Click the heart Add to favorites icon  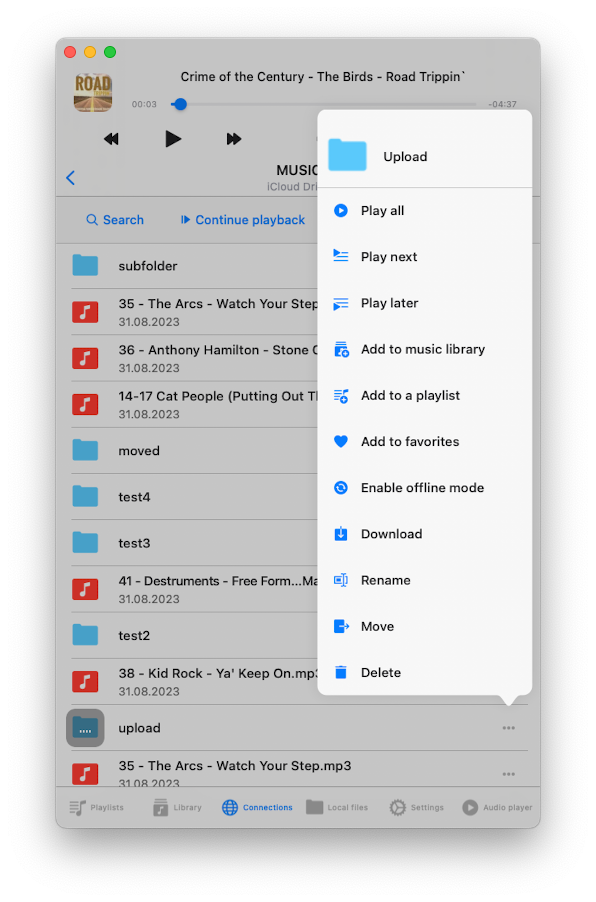pos(341,442)
